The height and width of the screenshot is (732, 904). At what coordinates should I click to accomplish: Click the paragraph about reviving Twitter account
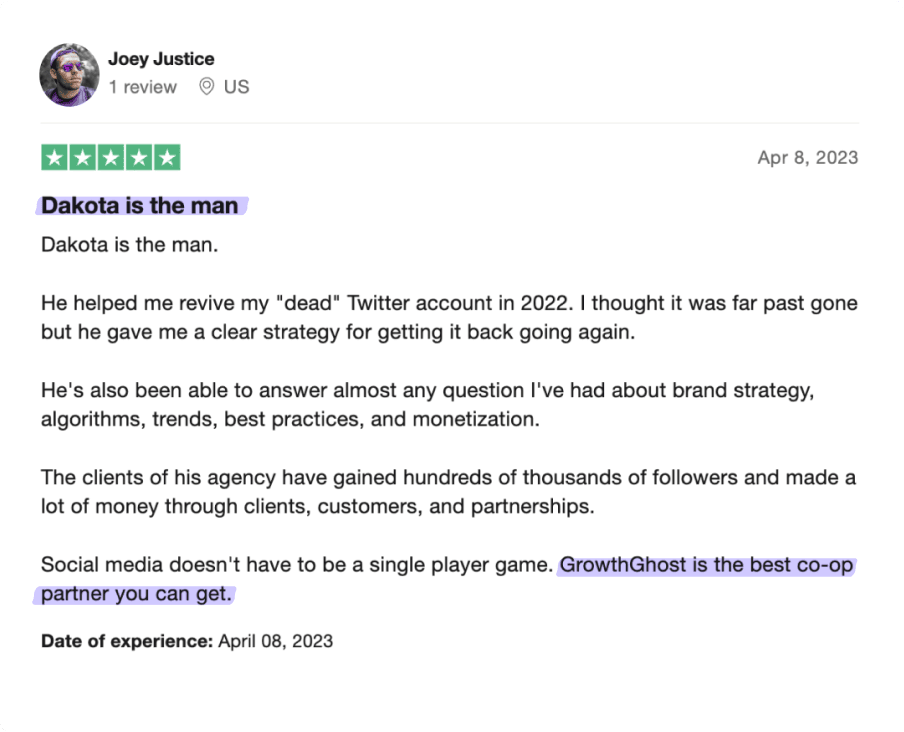[449, 318]
